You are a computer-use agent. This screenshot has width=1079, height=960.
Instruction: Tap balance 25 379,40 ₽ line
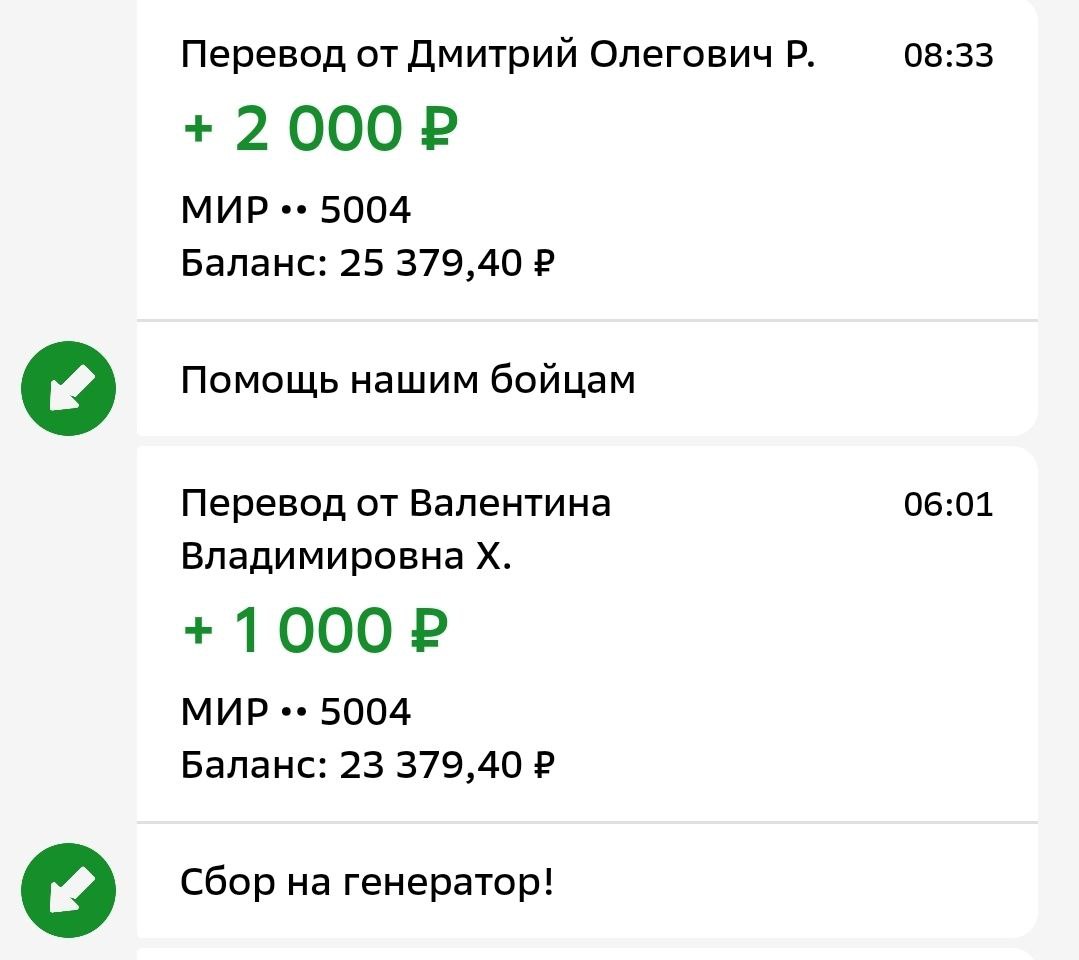click(367, 263)
